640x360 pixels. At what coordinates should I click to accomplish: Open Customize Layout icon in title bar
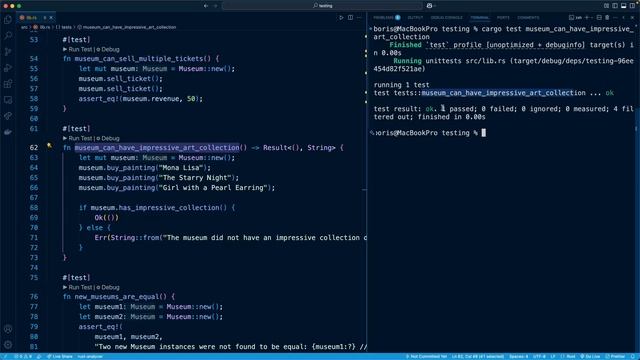(x=607, y=6)
